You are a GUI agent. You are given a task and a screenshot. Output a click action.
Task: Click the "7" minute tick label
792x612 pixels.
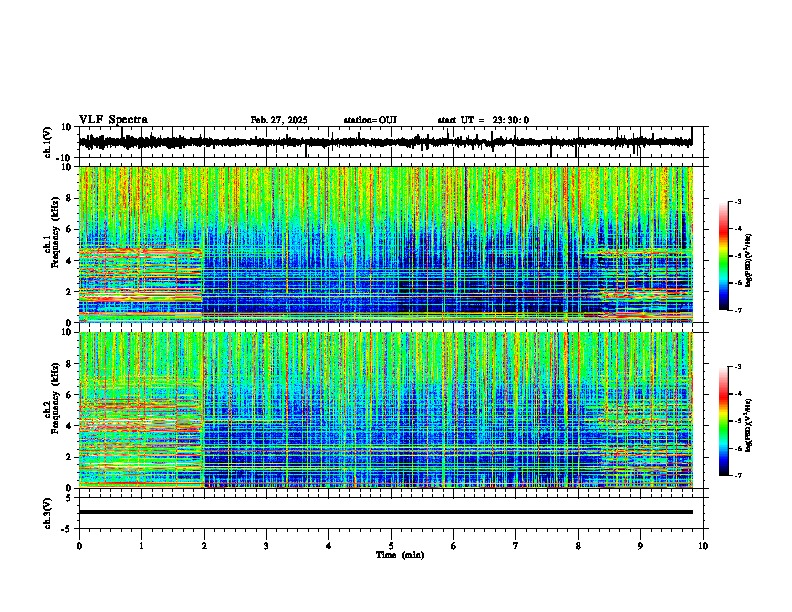click(x=516, y=546)
